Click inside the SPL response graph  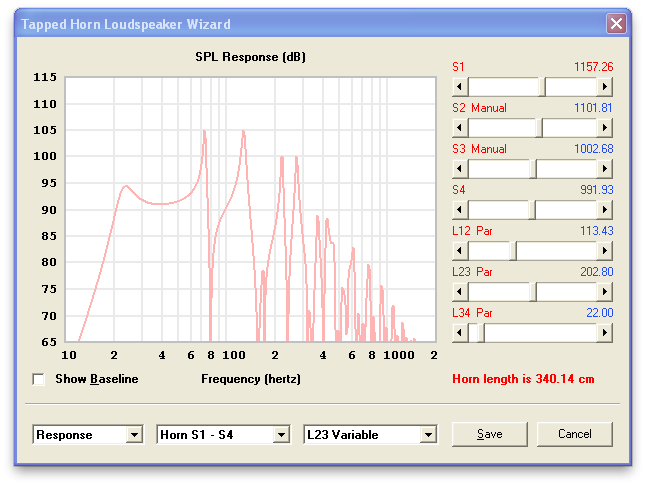tap(250, 209)
